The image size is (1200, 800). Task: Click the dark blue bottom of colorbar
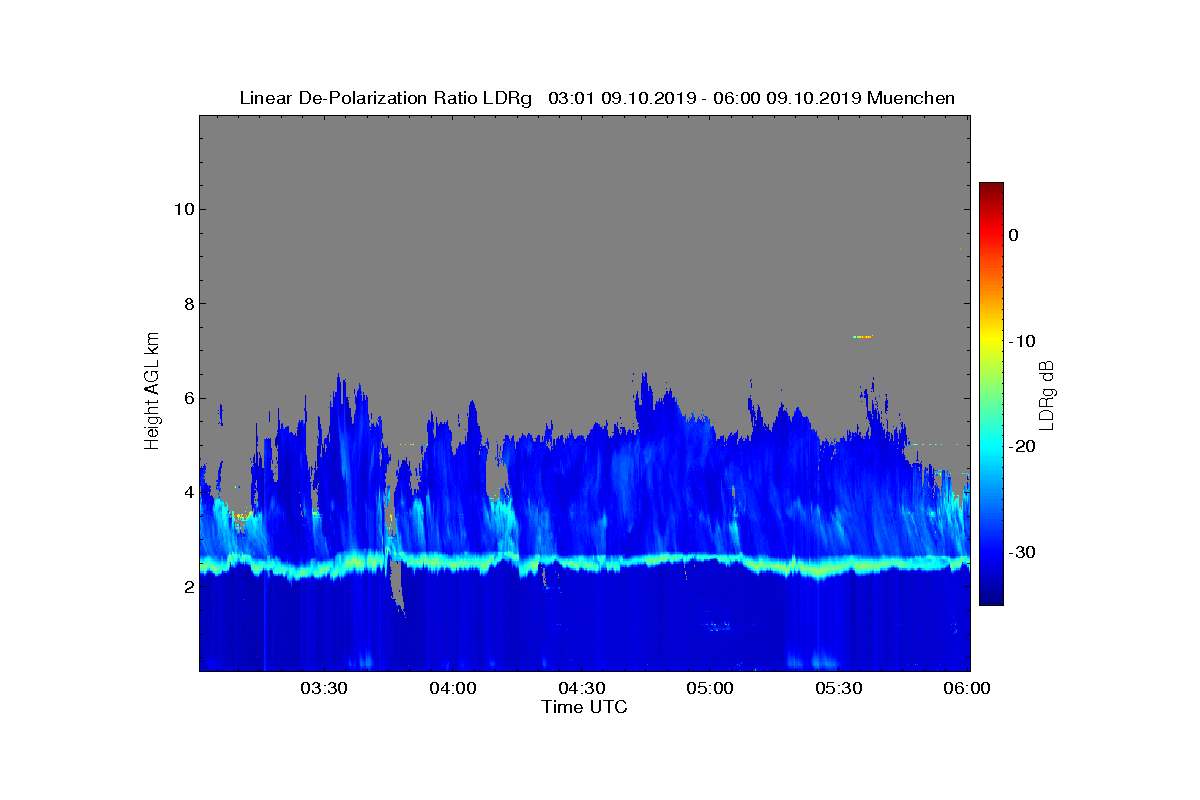991,597
